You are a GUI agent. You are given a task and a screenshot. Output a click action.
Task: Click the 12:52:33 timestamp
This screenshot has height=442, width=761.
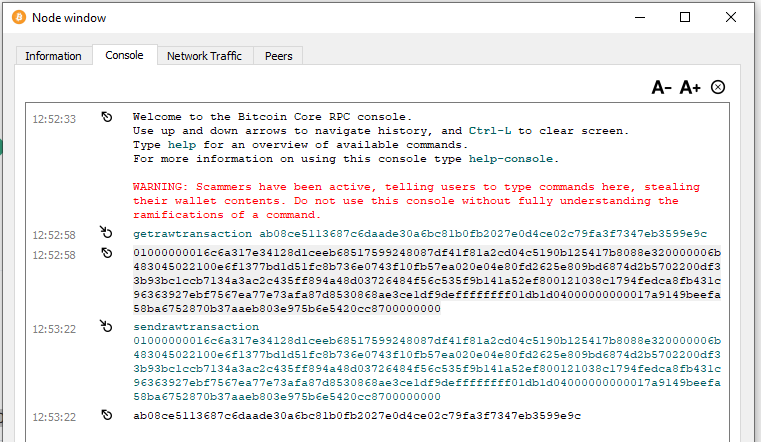click(x=54, y=119)
